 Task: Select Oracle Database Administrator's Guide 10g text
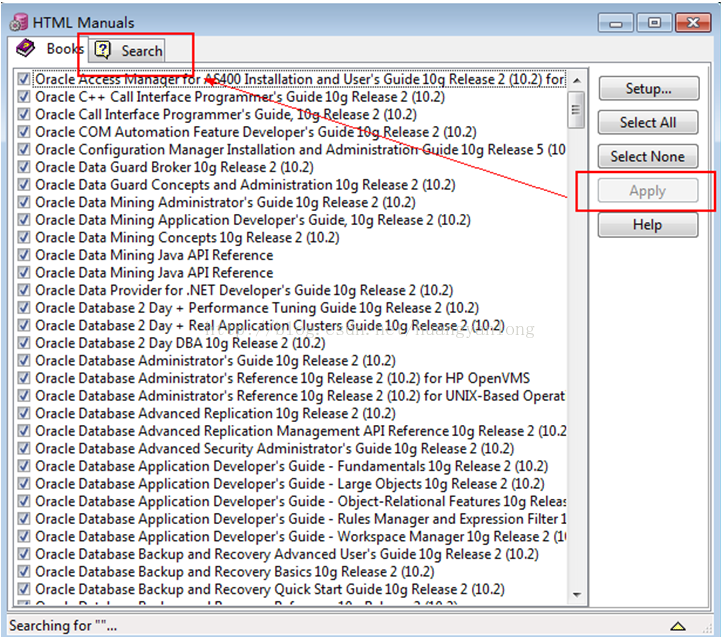point(215,361)
